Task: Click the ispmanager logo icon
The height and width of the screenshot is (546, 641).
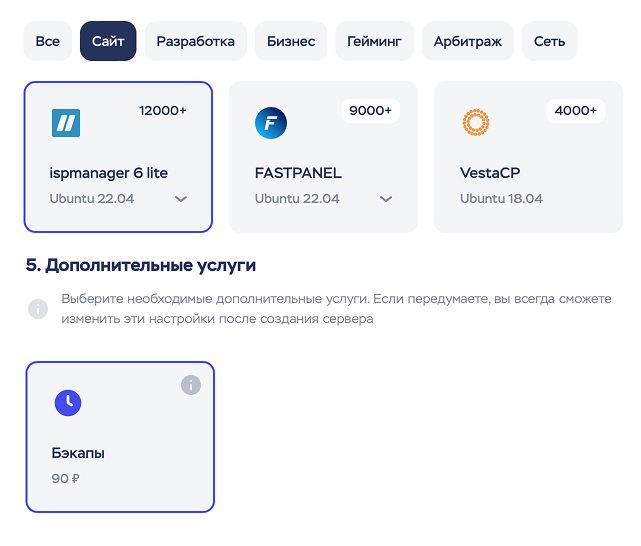Action: point(66,123)
